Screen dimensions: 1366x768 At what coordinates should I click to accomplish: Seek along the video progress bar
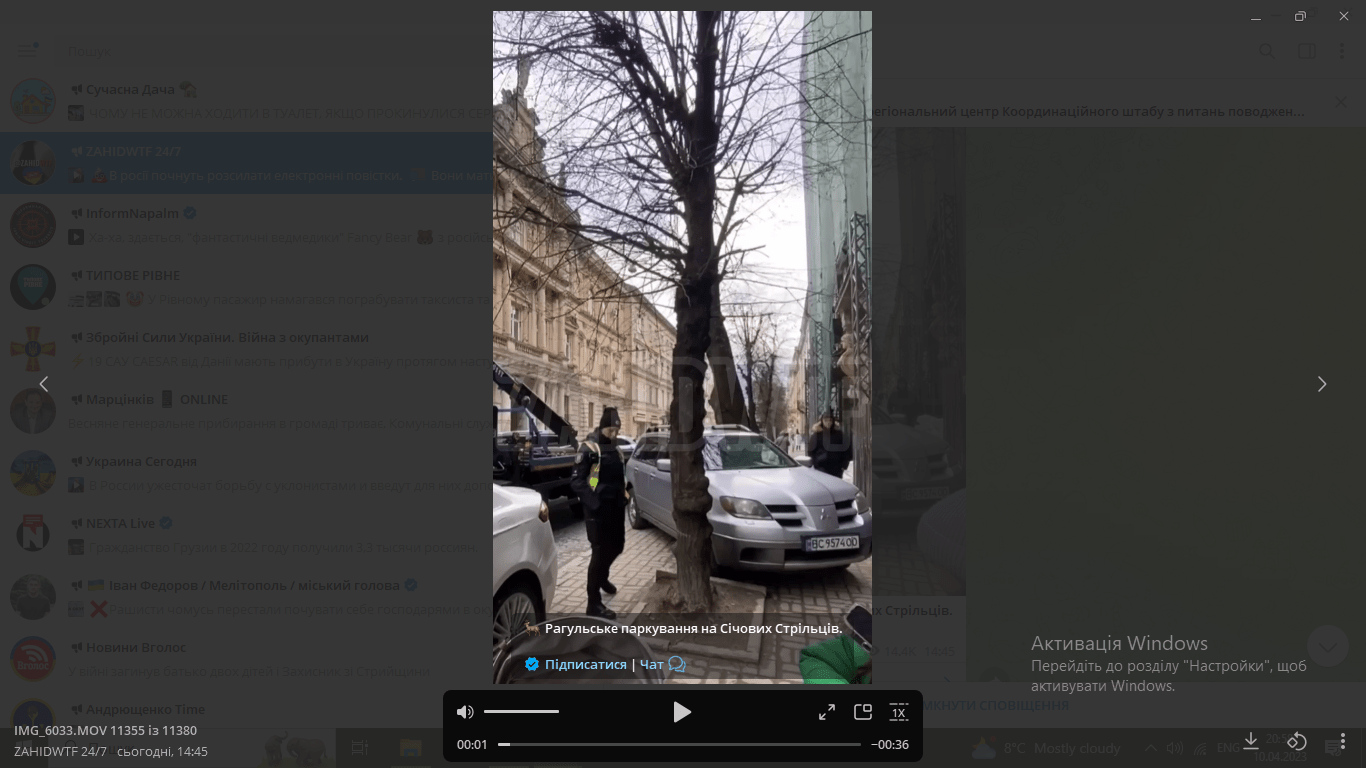[679, 744]
